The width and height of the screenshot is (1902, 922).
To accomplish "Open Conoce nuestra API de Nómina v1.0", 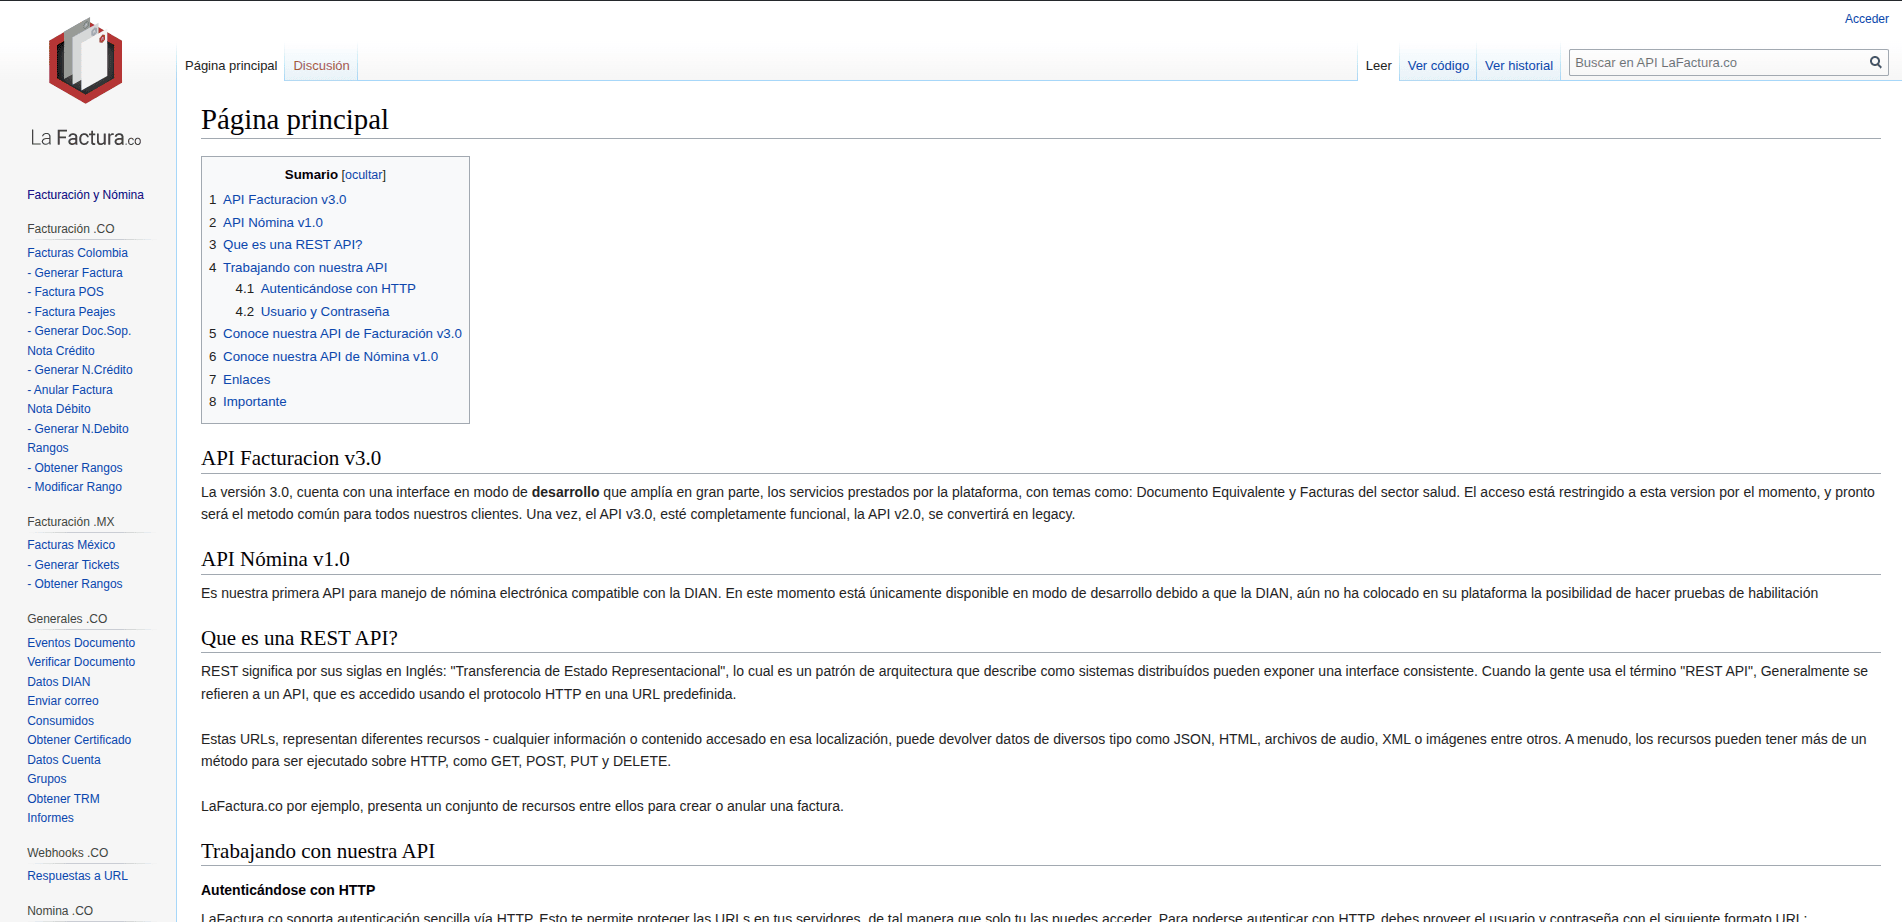I will pos(330,357).
